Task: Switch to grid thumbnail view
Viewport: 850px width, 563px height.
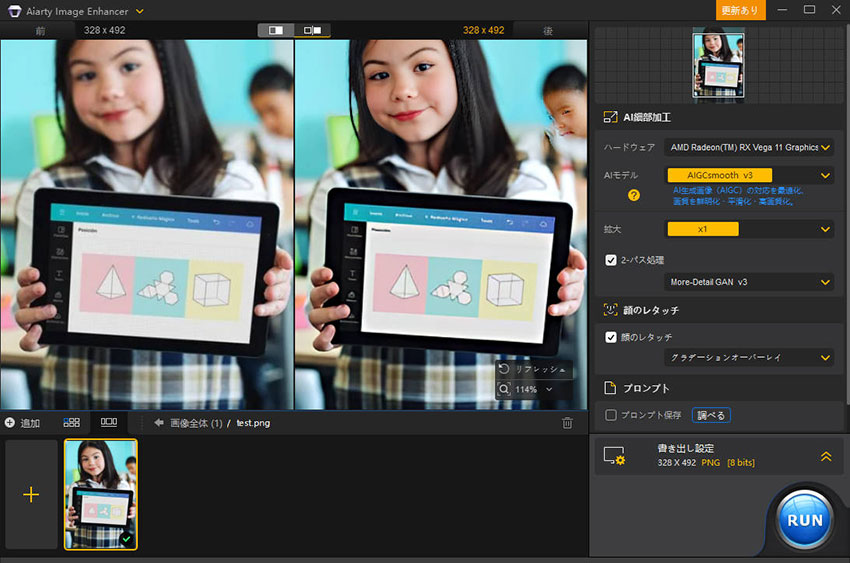Action: coord(72,422)
